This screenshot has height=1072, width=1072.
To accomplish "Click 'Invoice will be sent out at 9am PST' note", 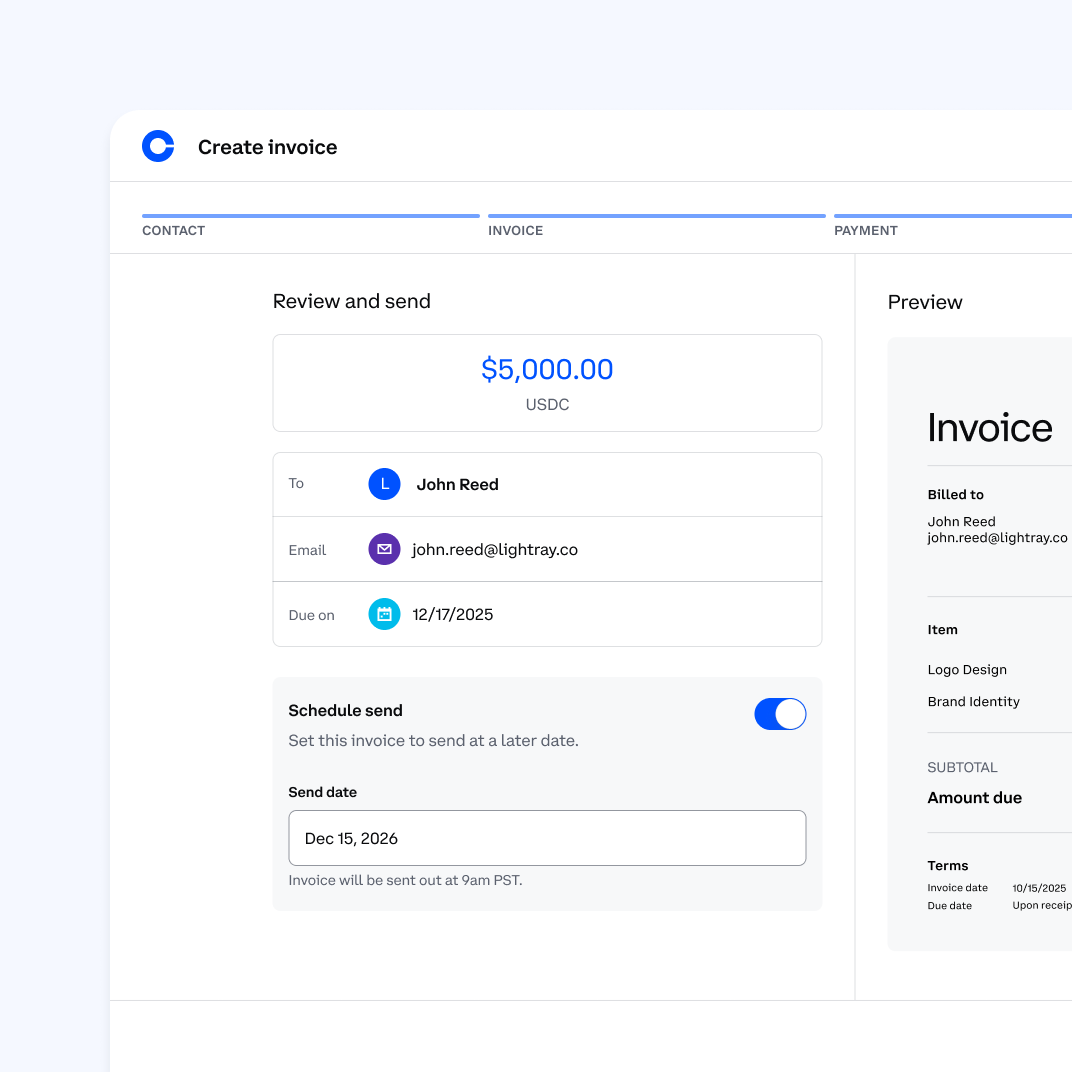I will pos(405,880).
